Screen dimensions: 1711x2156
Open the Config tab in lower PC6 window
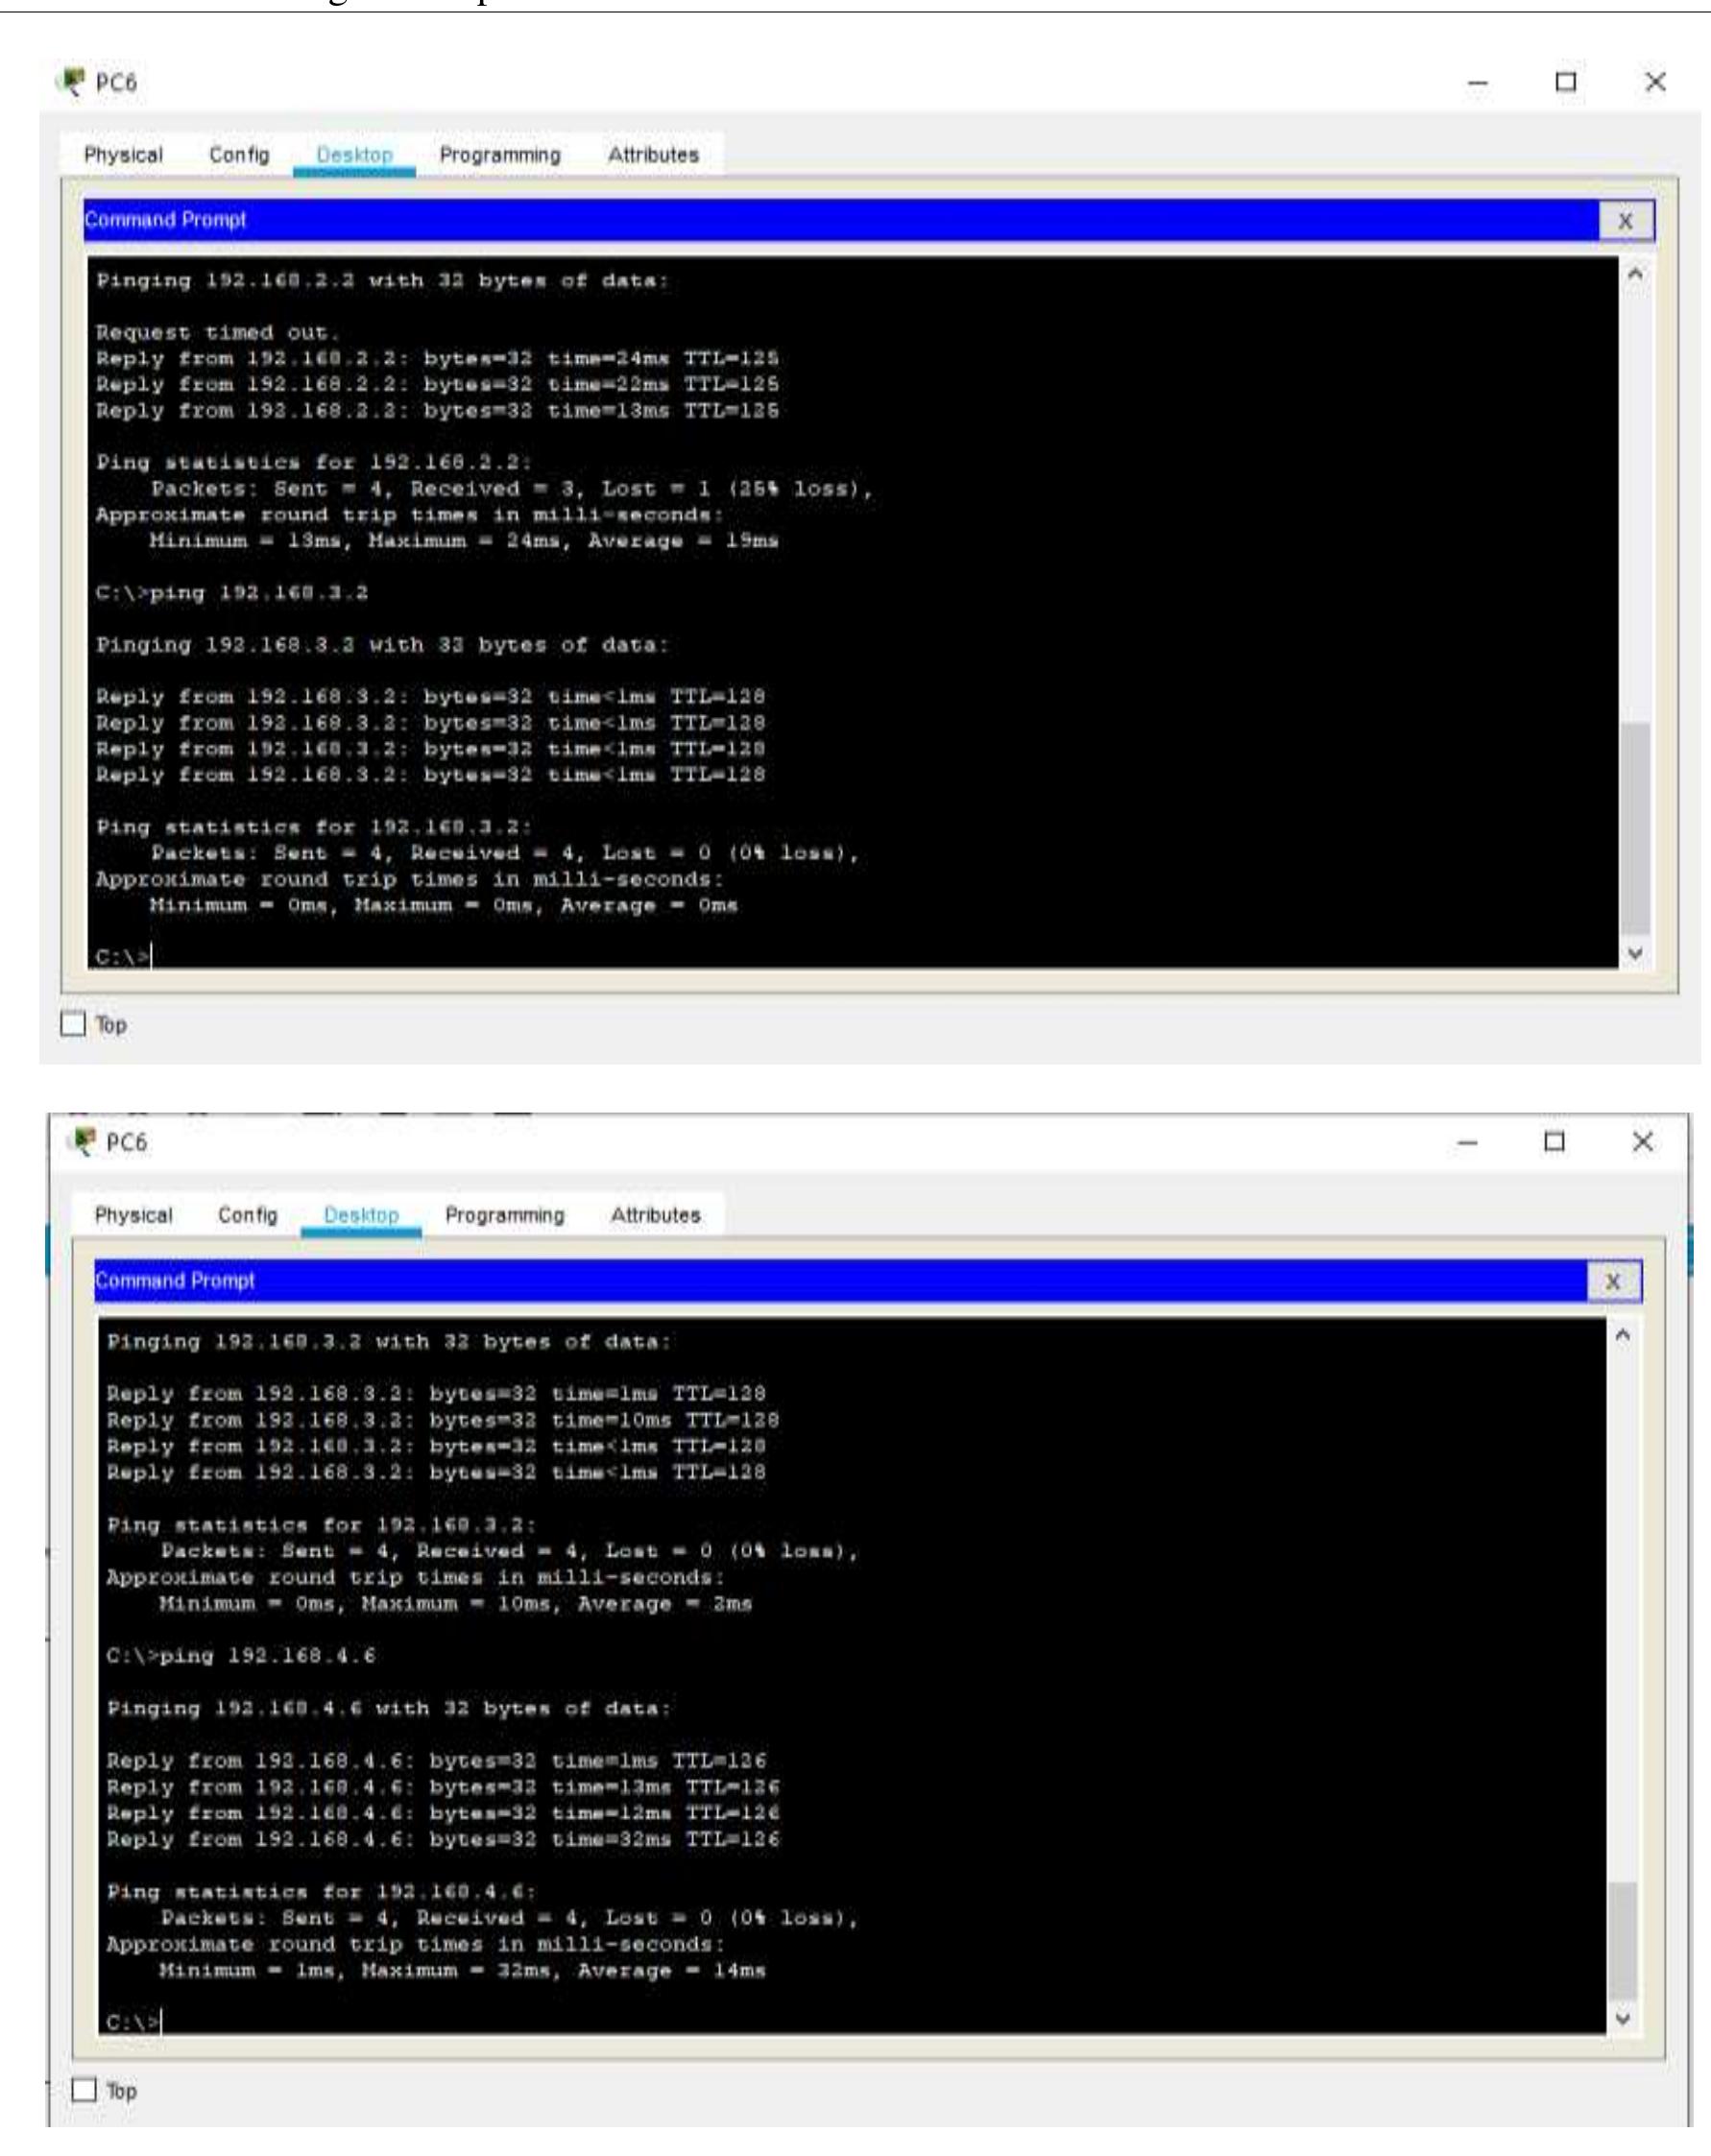point(247,1215)
